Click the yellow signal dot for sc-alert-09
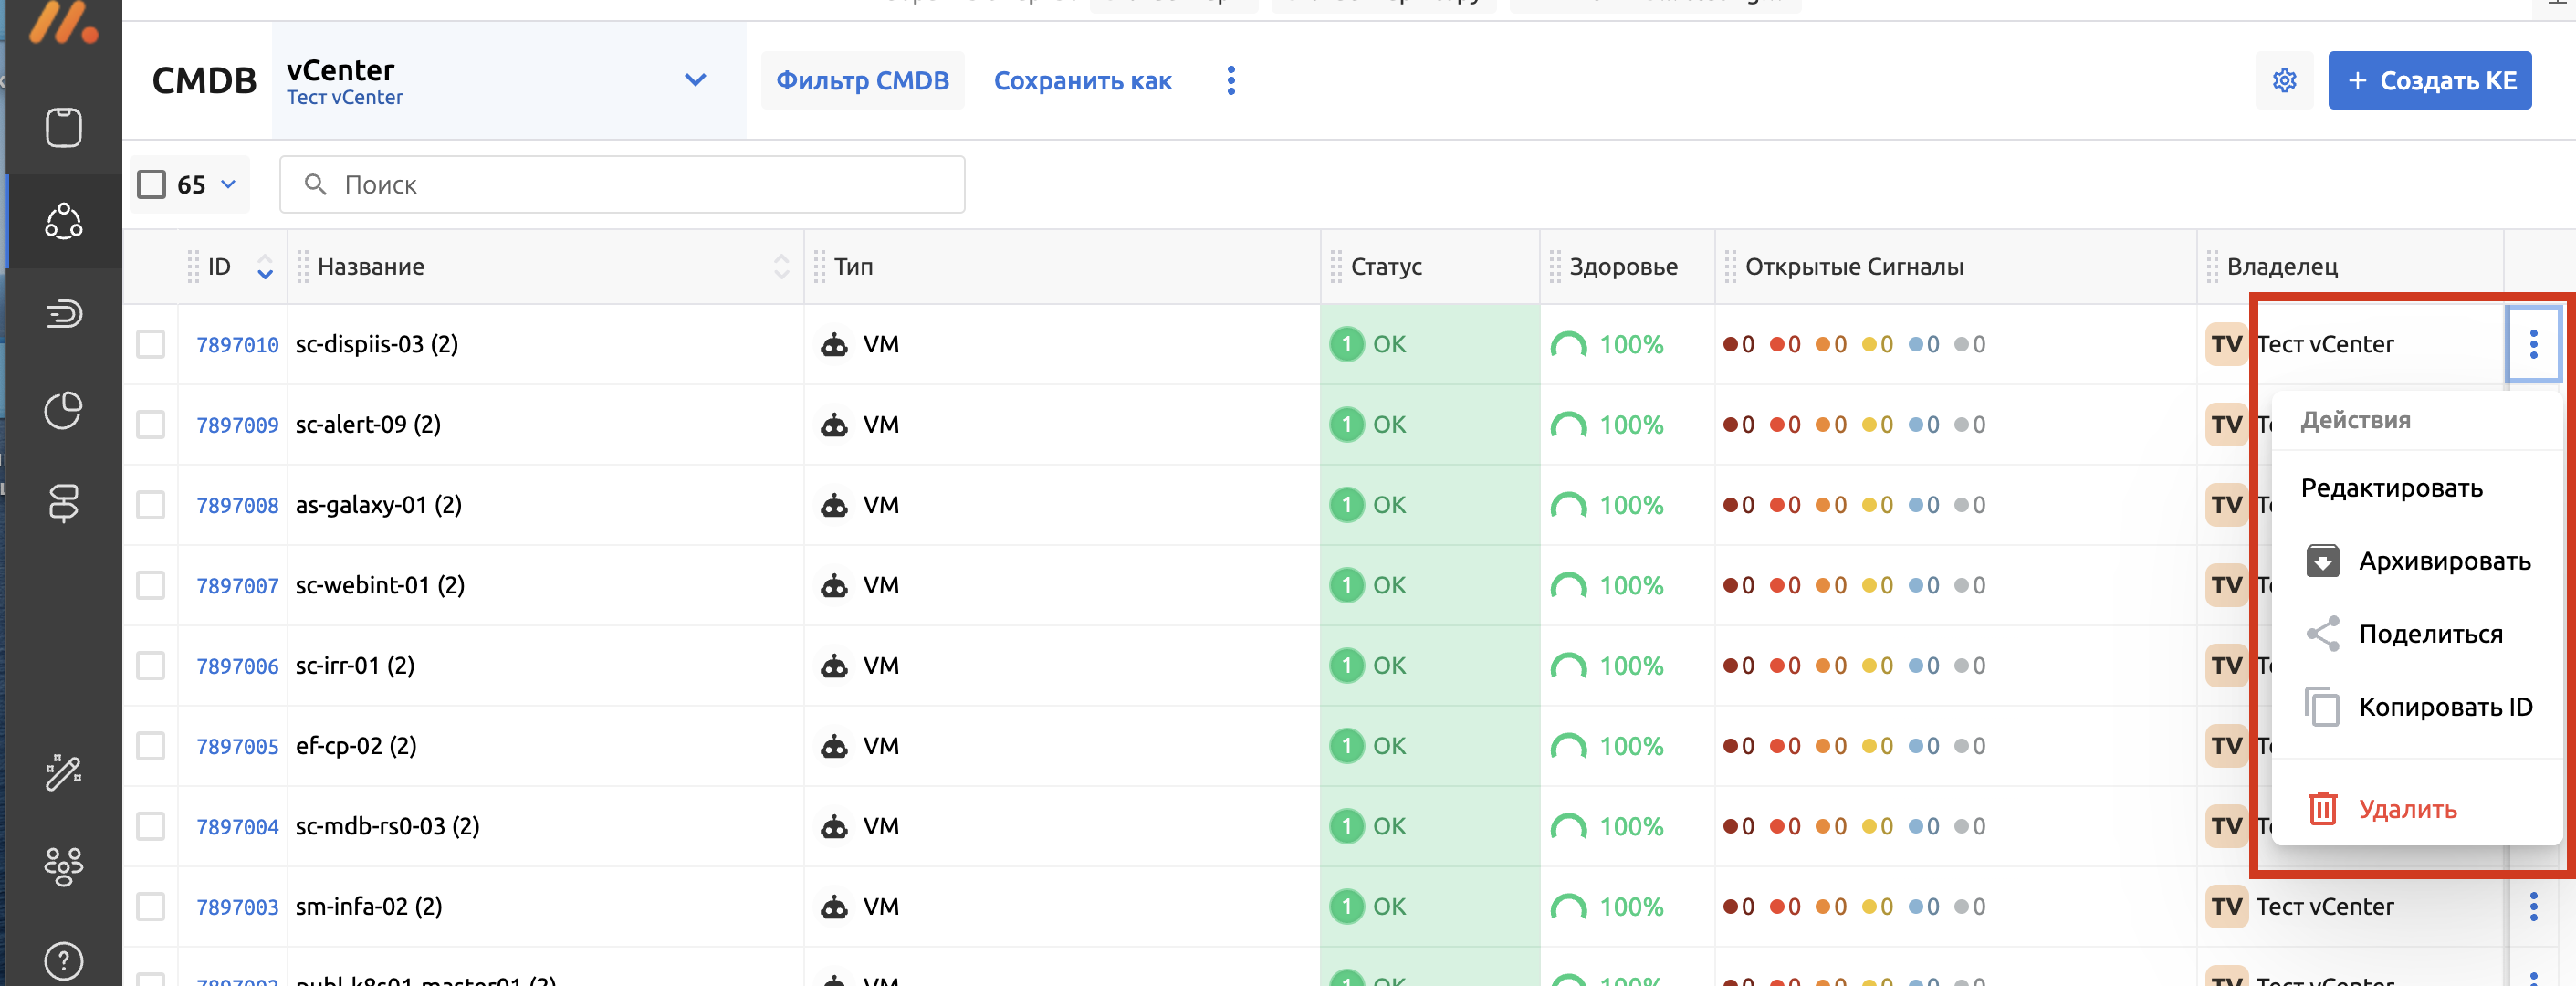This screenshot has width=2576, height=986. click(x=1868, y=425)
